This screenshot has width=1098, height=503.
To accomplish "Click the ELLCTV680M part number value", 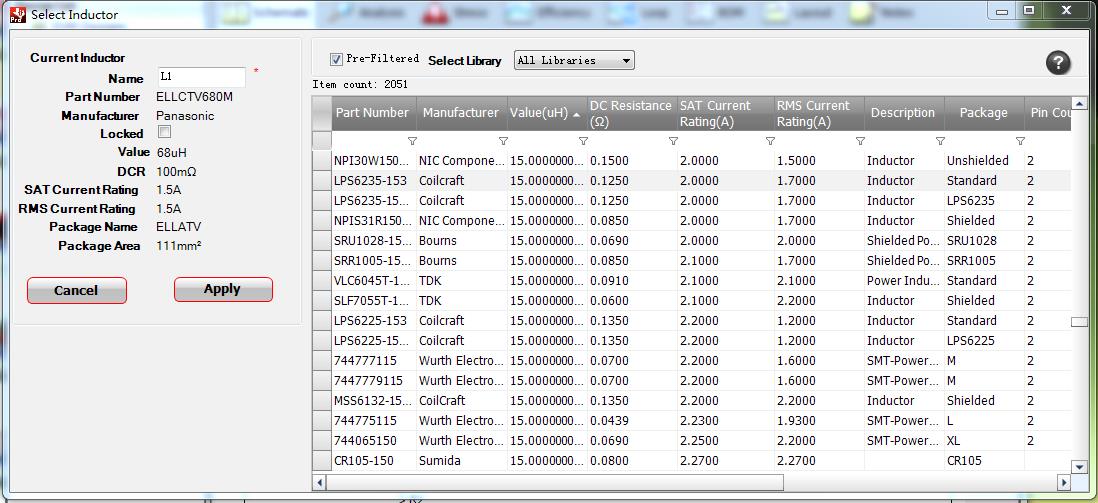I will (195, 97).
